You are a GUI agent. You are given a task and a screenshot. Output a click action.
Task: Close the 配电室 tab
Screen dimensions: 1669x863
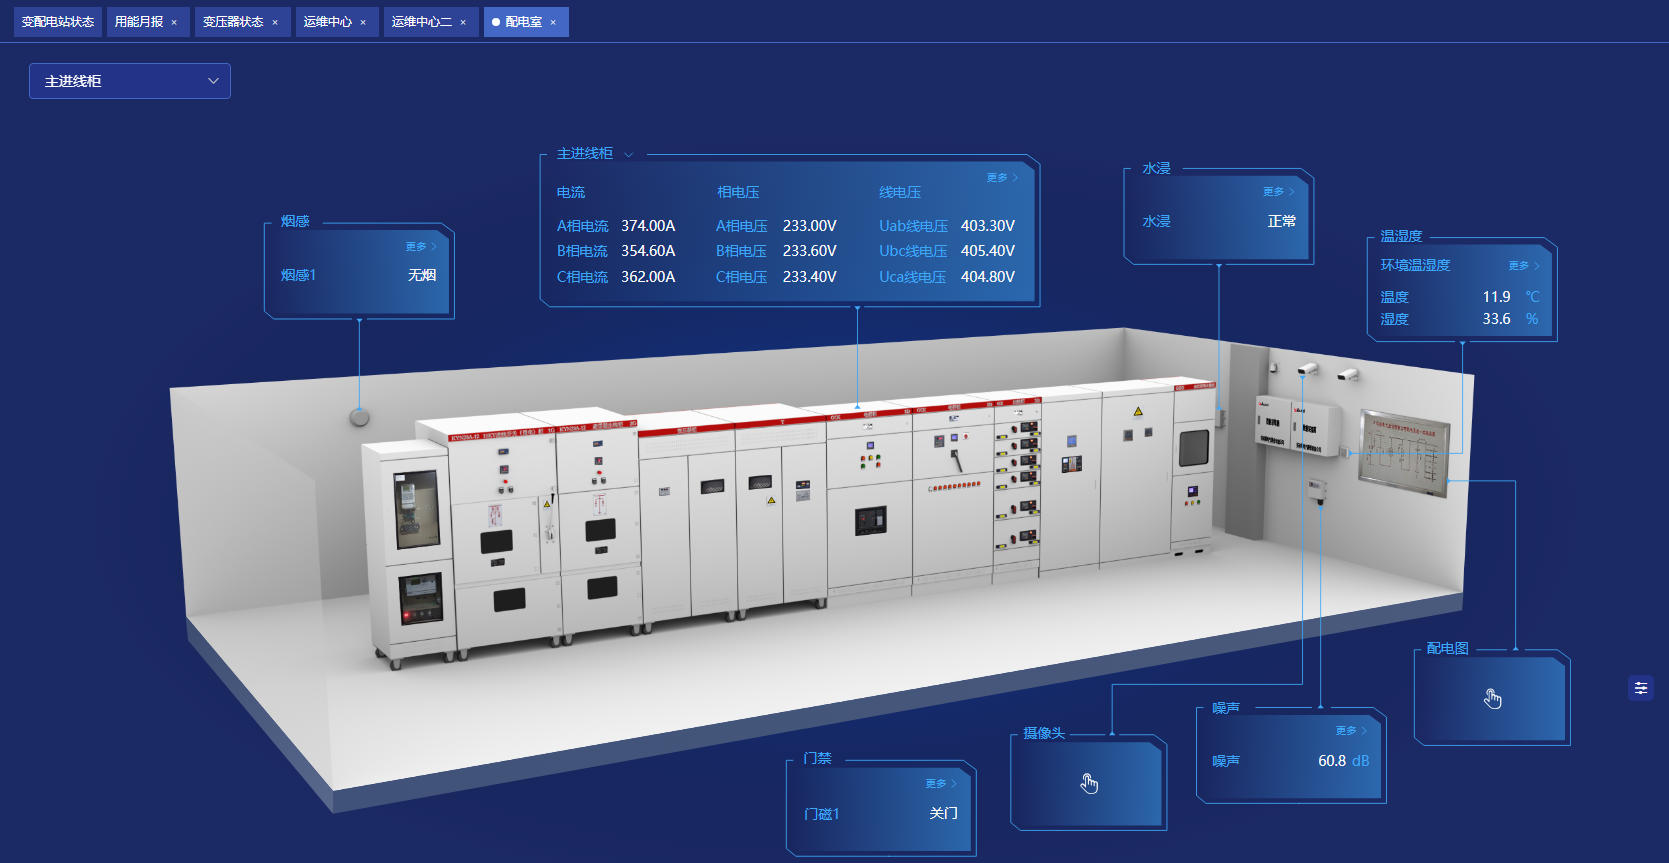[x=553, y=22]
